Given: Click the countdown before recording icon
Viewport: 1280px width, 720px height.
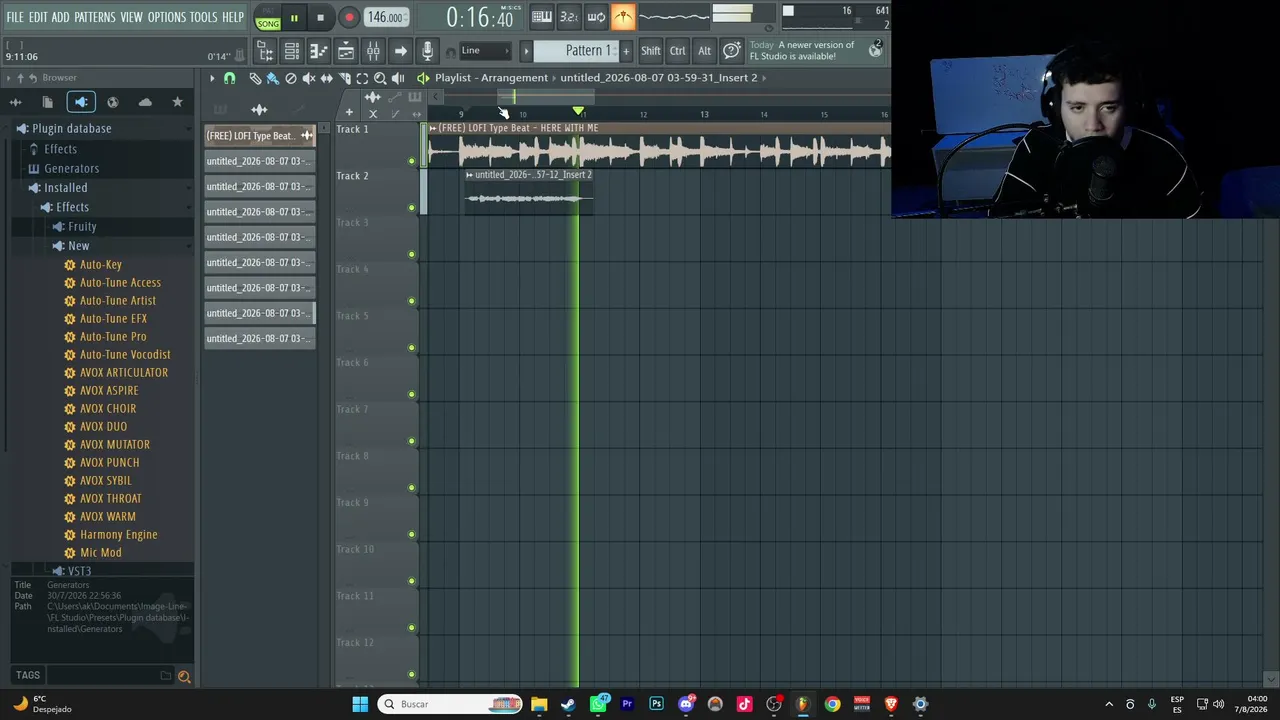Looking at the screenshot, I should tap(568, 17).
